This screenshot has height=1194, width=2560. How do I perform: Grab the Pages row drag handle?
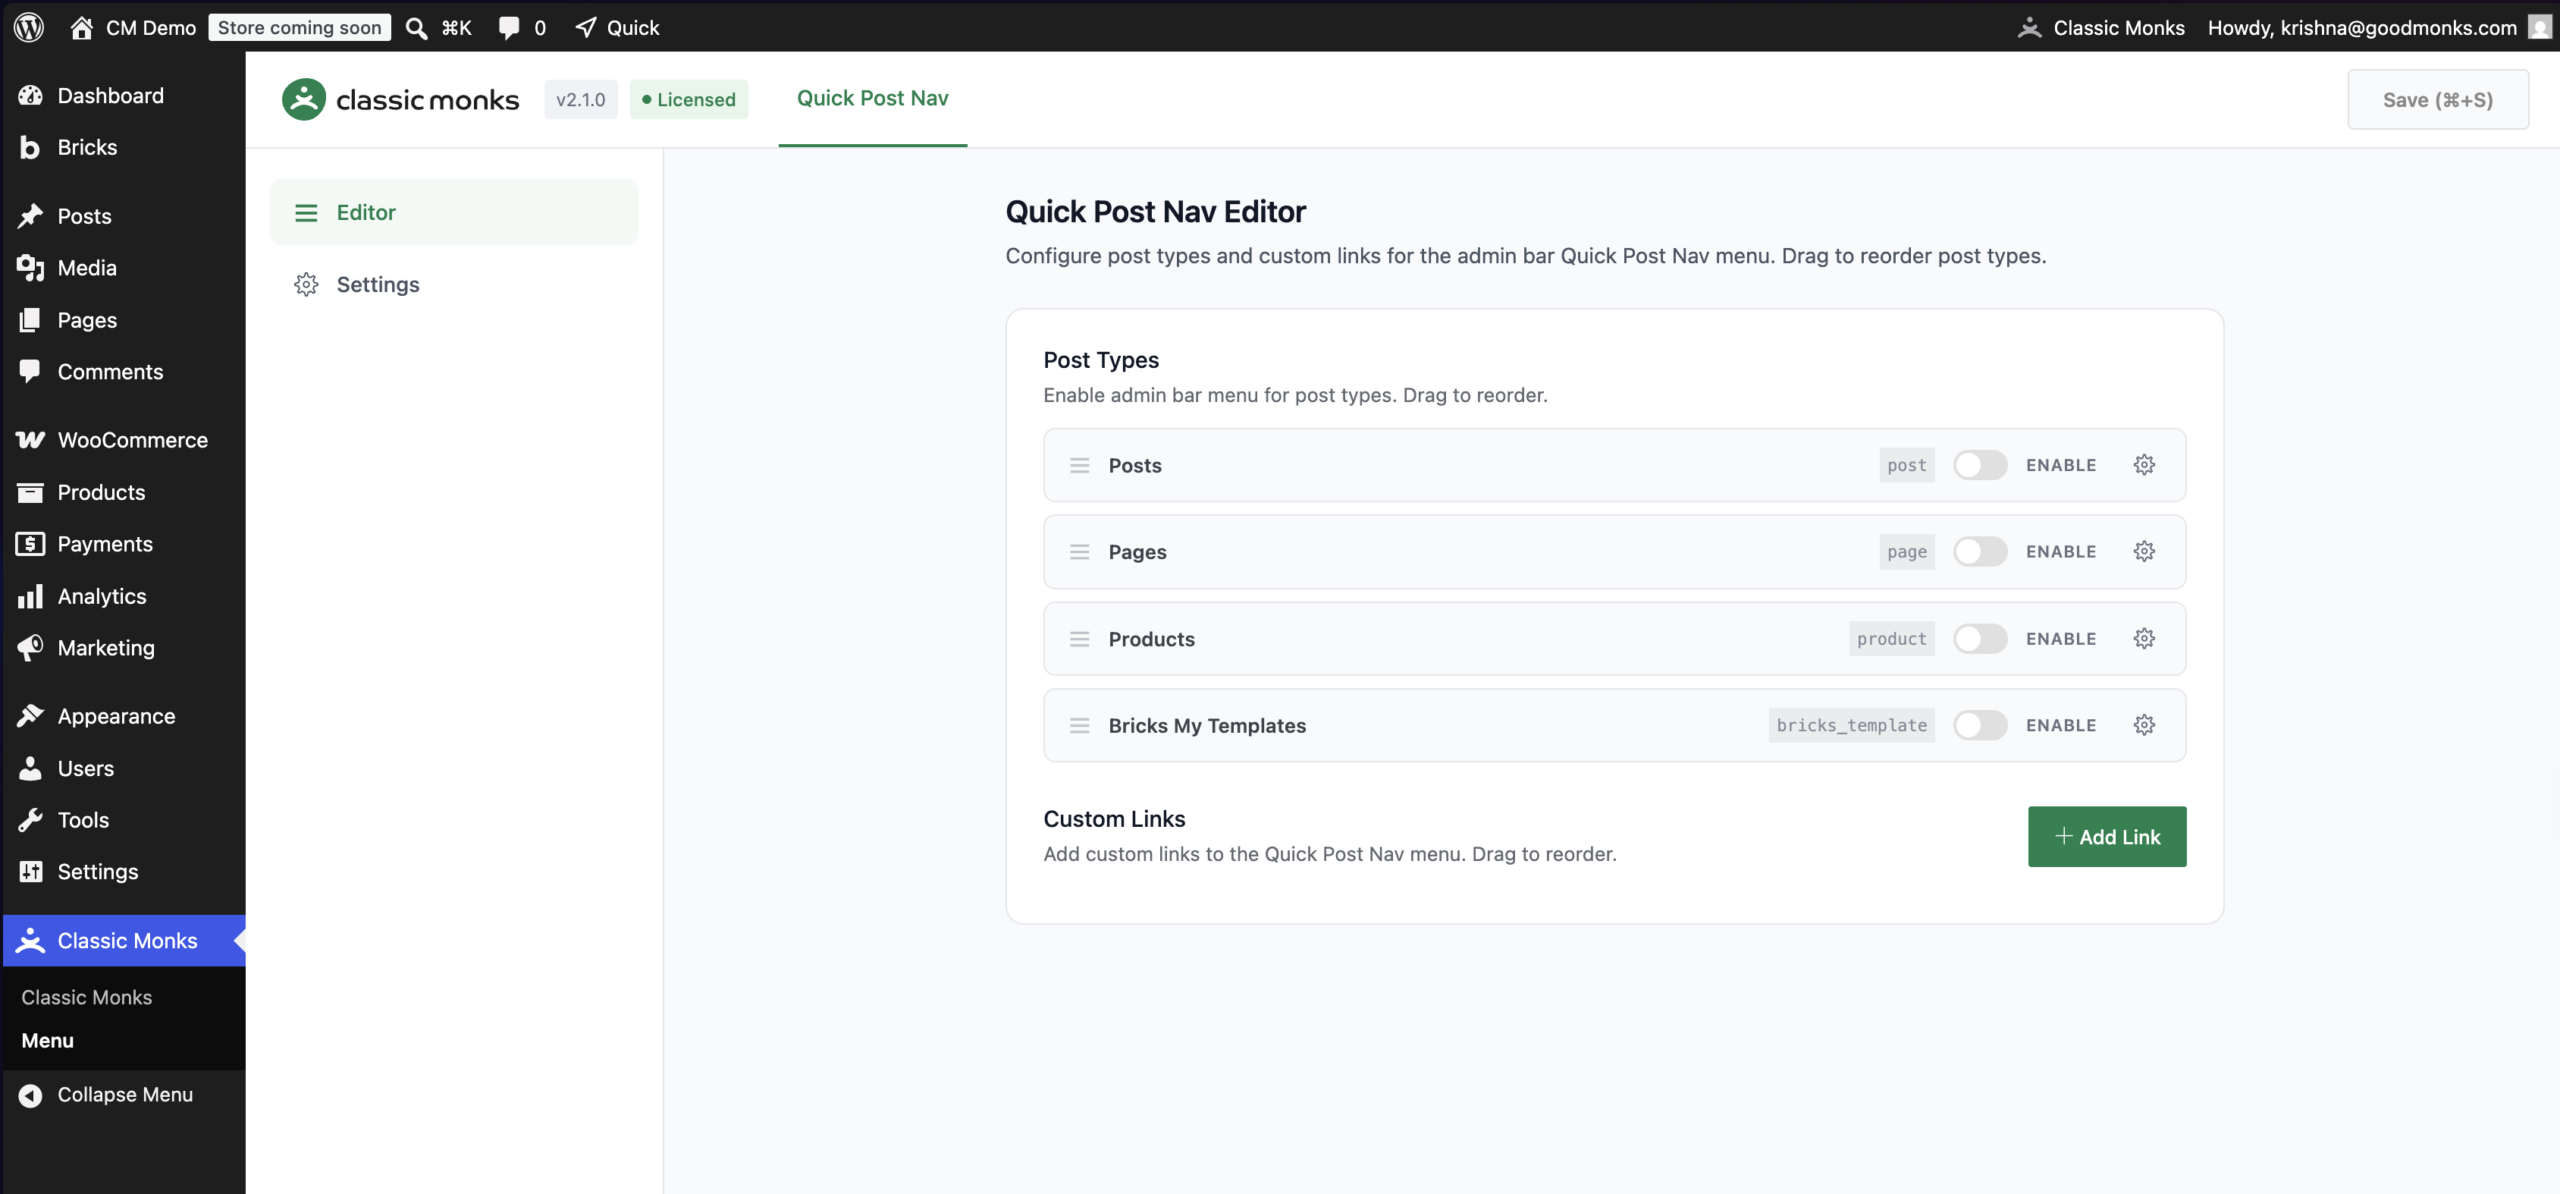click(1079, 552)
